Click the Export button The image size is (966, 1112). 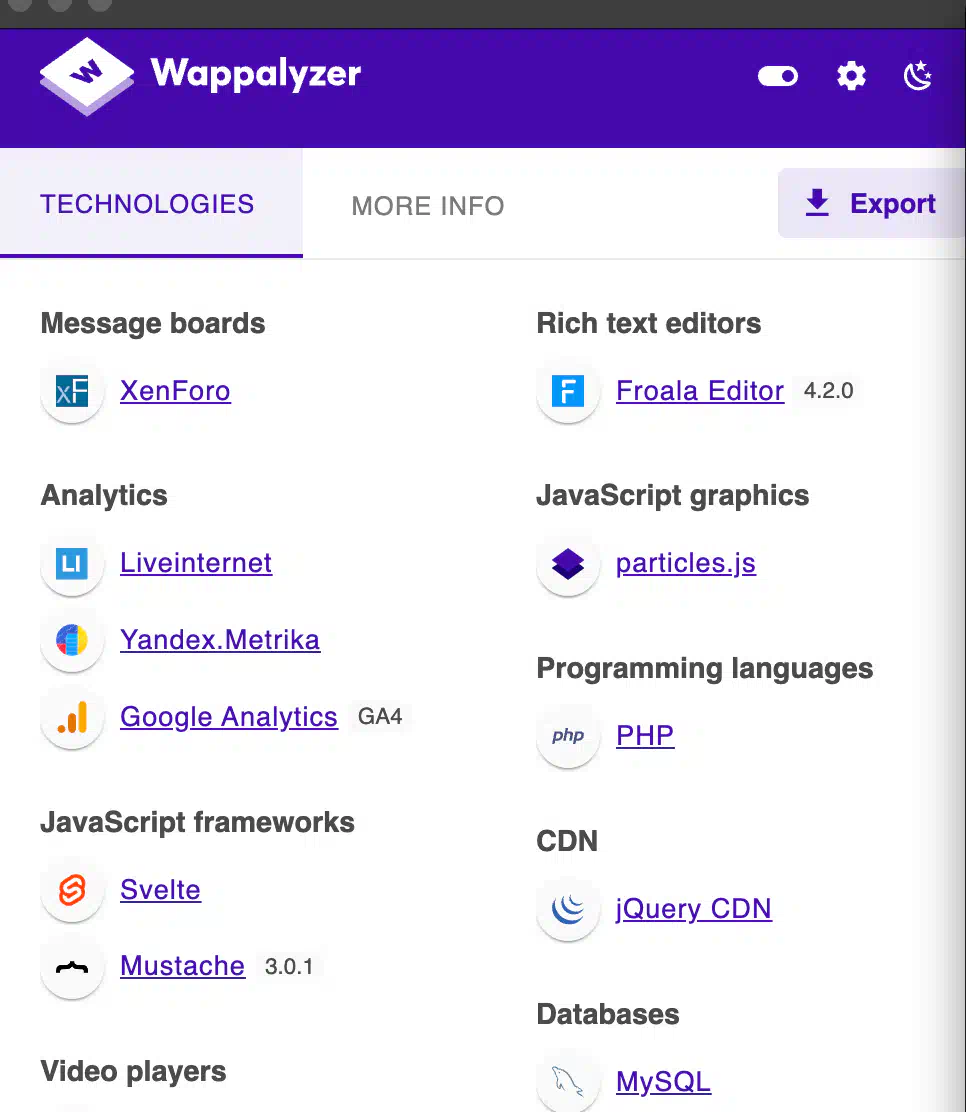(x=871, y=204)
